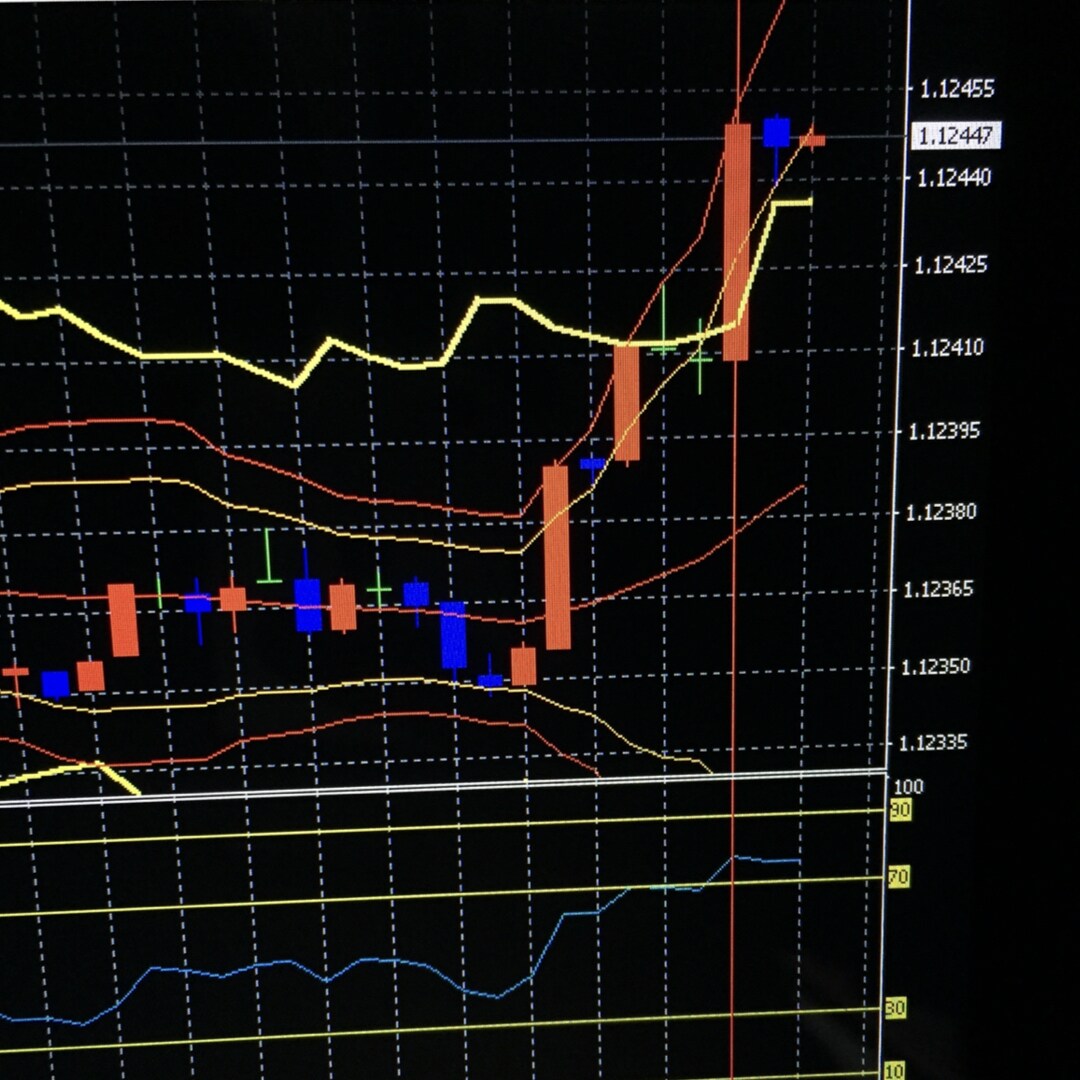Screen dimensions: 1080x1080
Task: Select the RSI 30 level label
Action: point(895,1008)
